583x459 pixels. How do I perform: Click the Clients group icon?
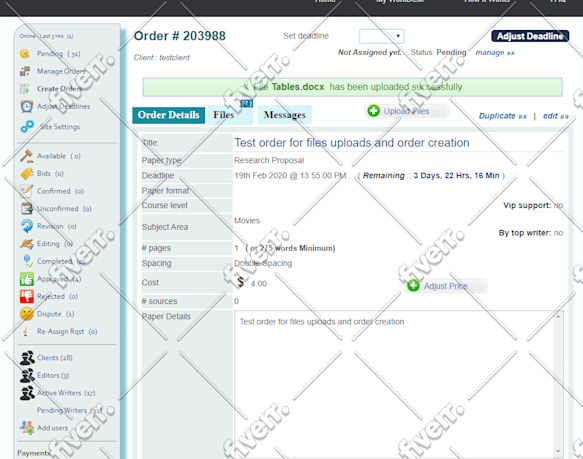click(x=27, y=358)
